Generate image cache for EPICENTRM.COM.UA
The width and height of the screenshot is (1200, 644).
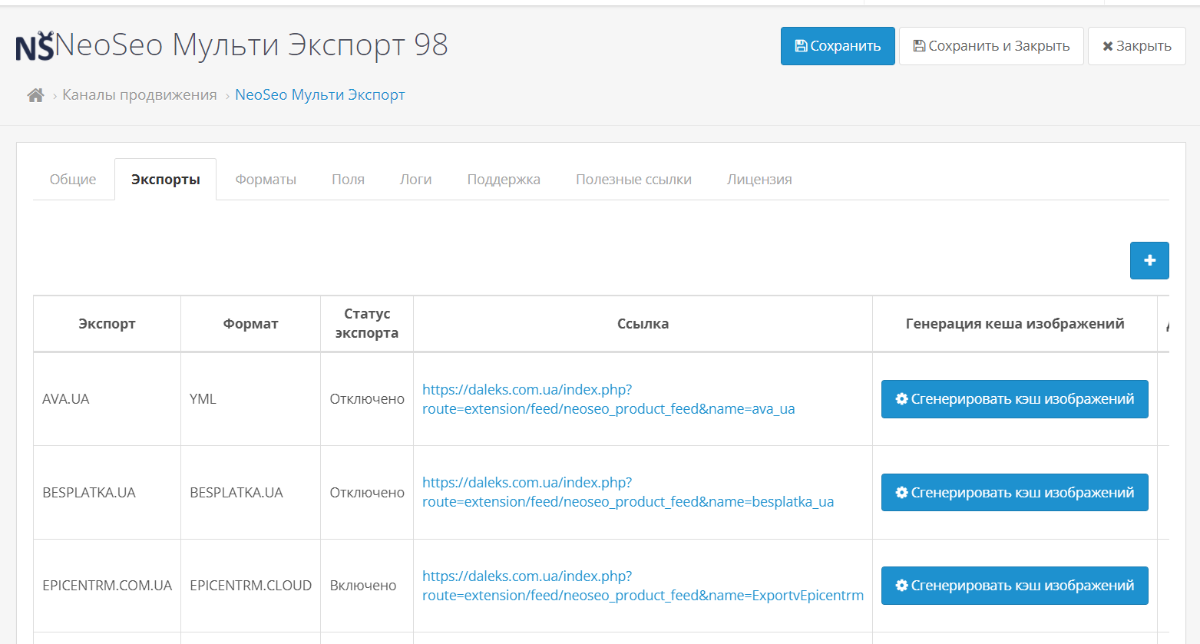1014,586
